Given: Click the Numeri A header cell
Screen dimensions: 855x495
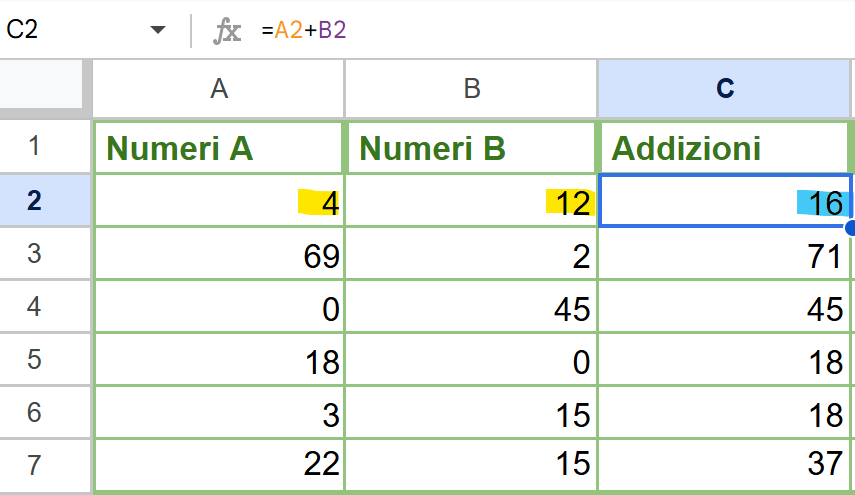Looking at the screenshot, I should pos(219,148).
